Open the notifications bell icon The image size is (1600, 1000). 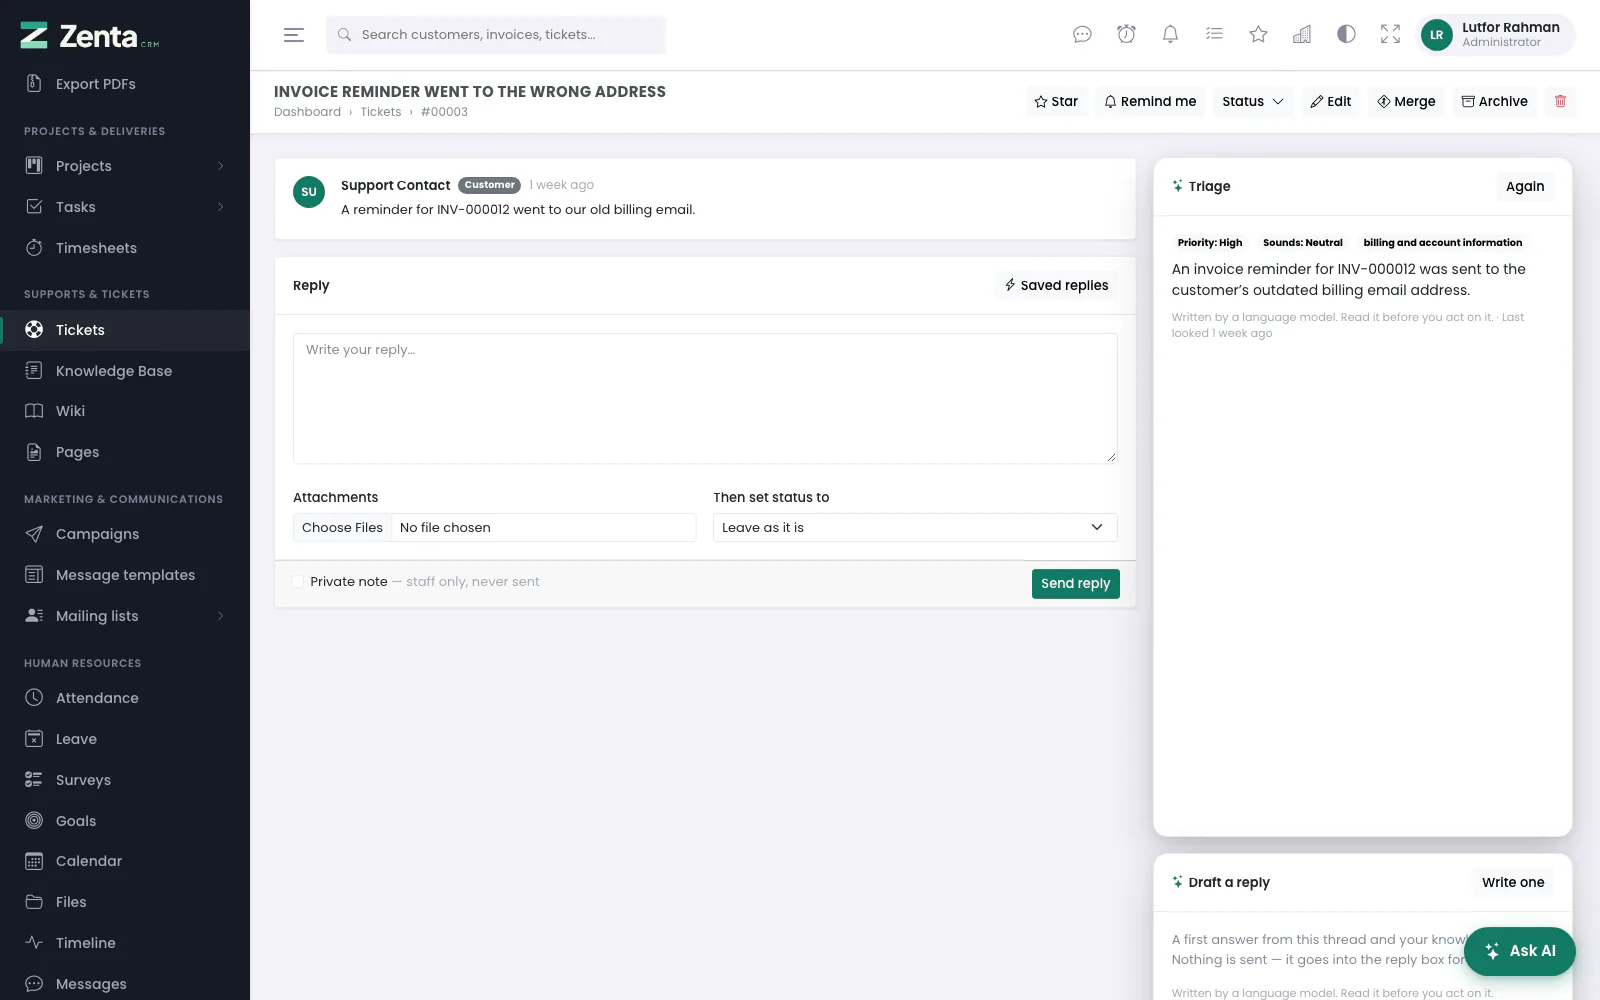pos(1170,35)
